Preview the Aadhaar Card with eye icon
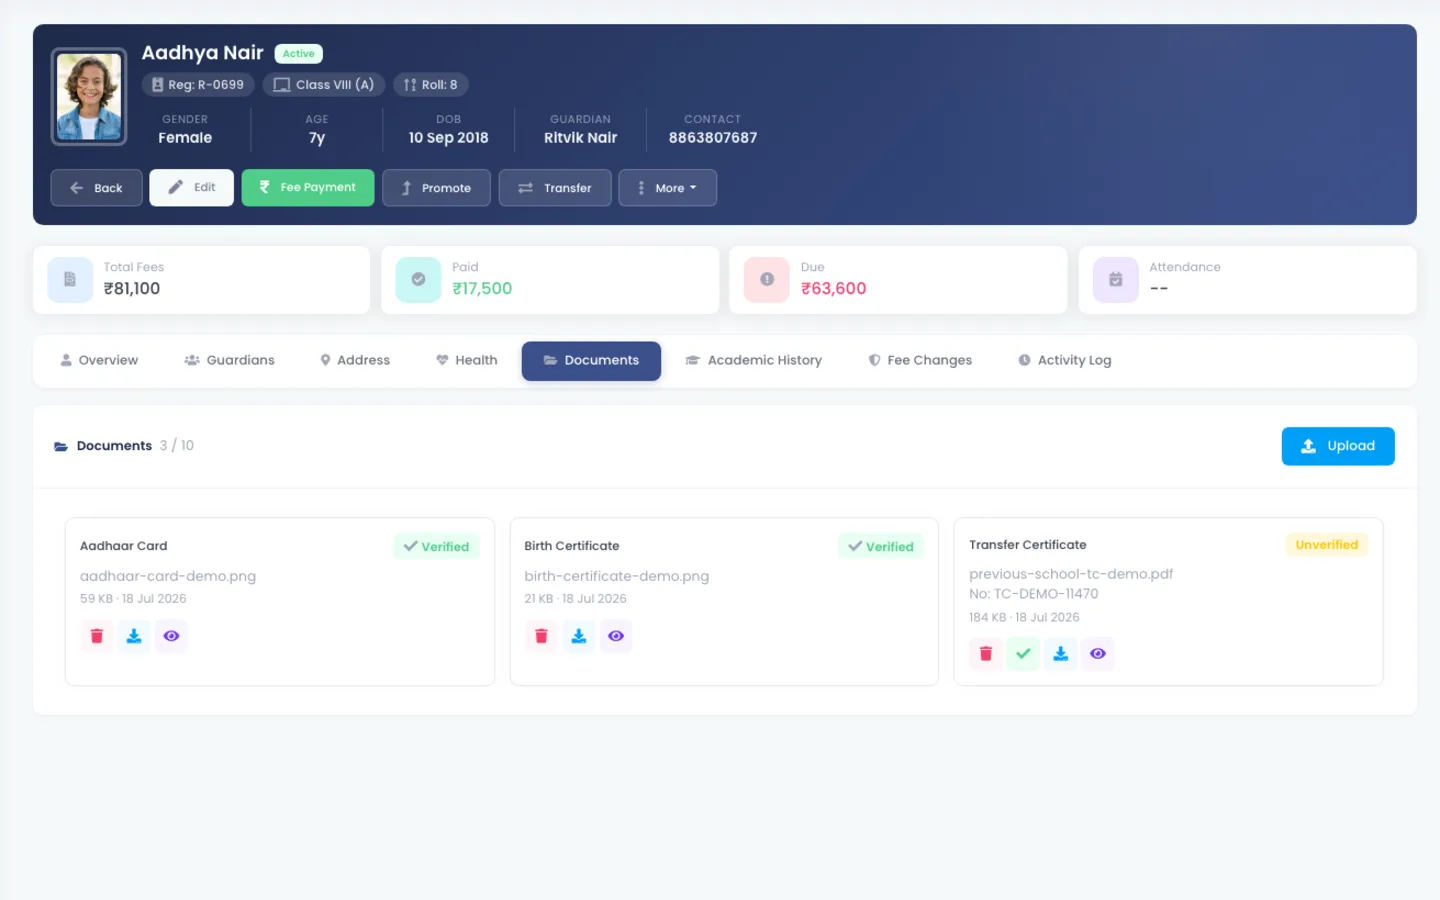1440x900 pixels. 171,636
